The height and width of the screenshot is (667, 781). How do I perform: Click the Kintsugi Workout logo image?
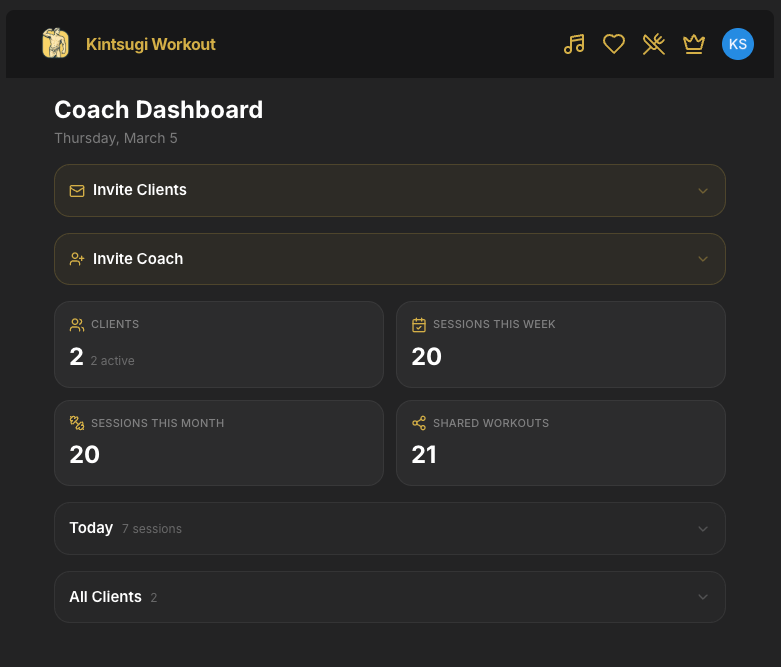coord(55,44)
